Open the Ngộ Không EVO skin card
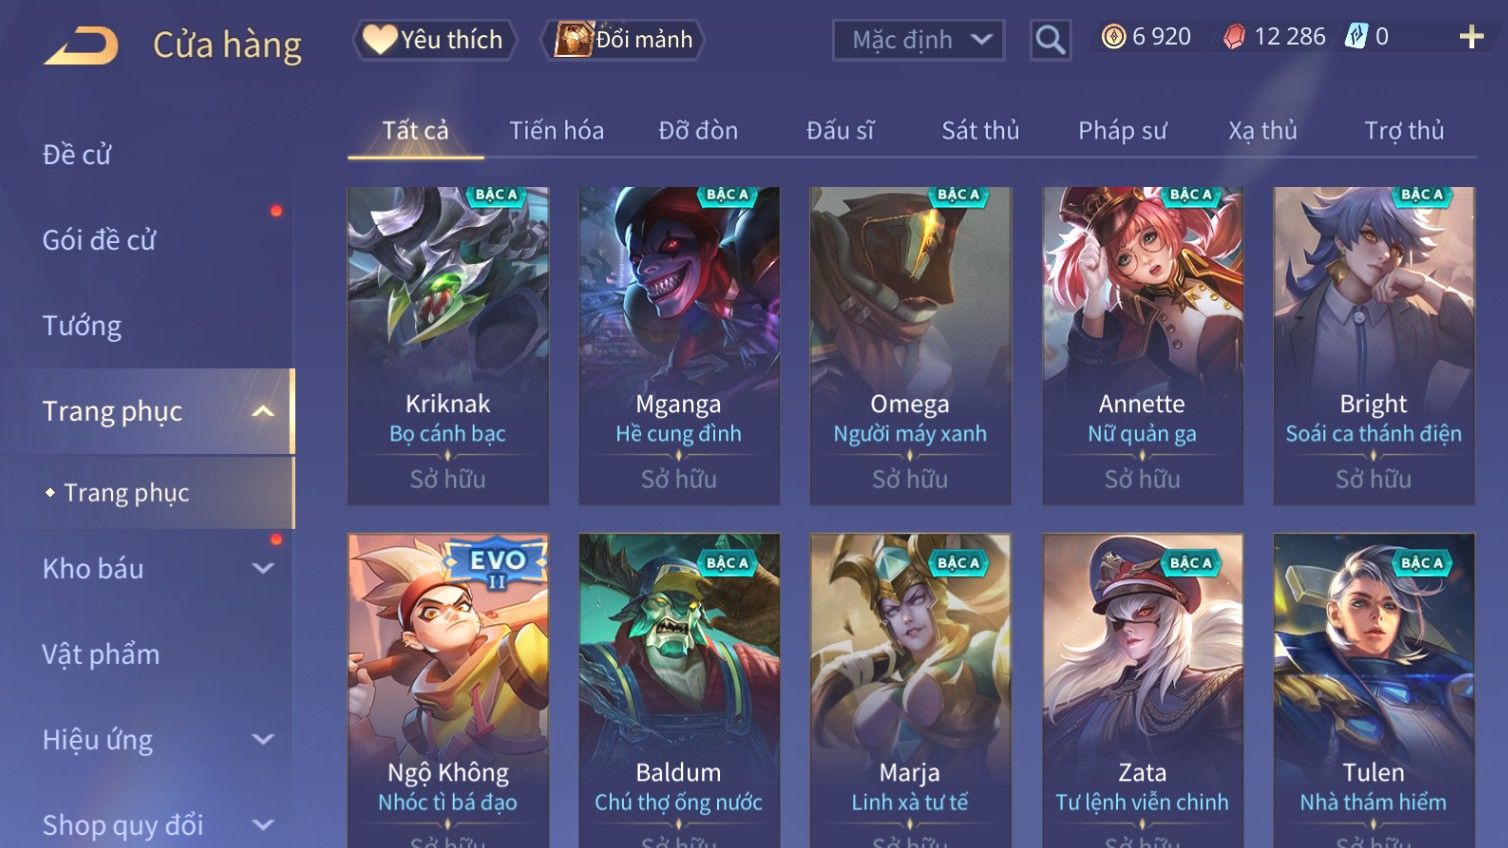The height and width of the screenshot is (848, 1508). [x=448, y=690]
